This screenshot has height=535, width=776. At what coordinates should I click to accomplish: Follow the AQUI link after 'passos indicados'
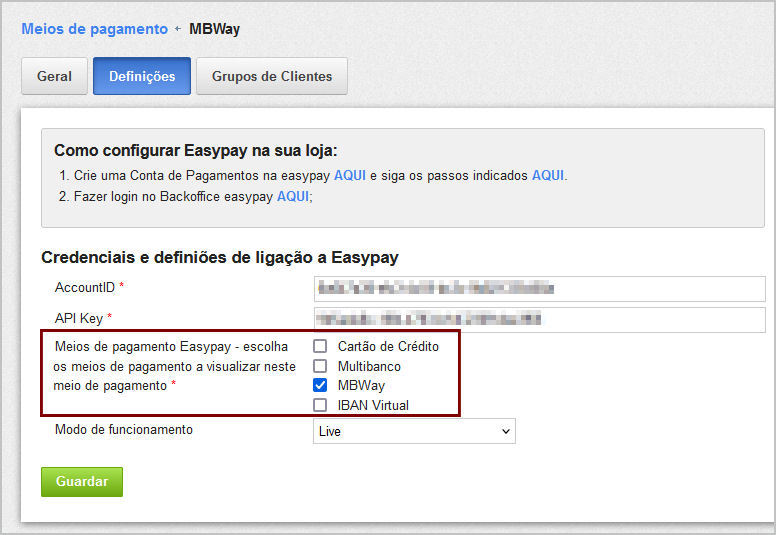point(548,176)
